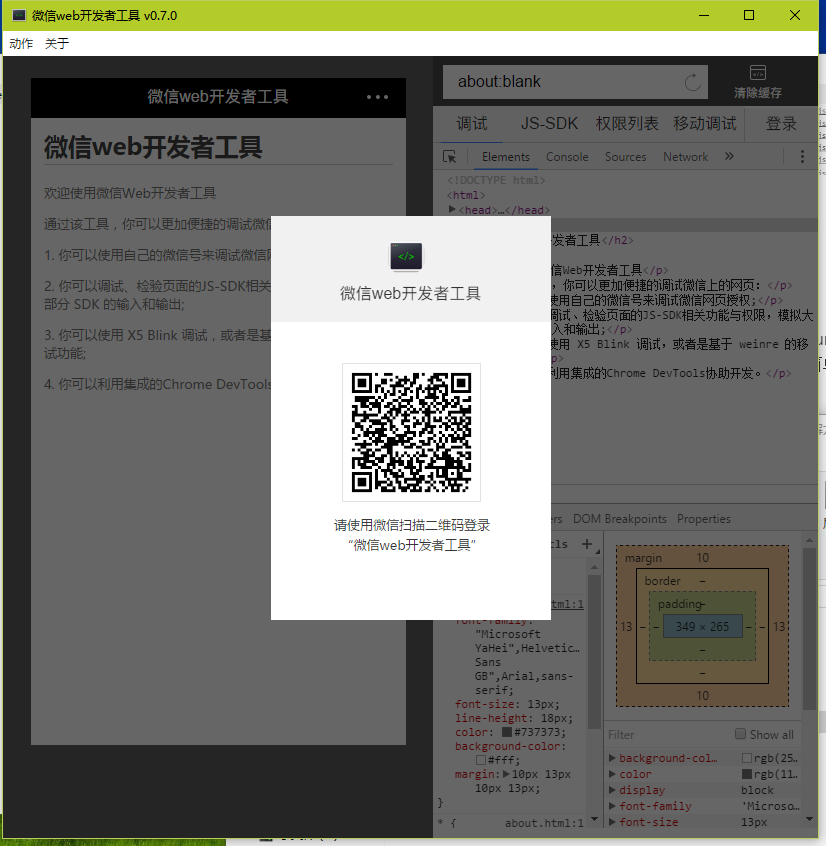Enable the Show all checkbox
Image resolution: width=826 pixels, height=846 pixels.
(741, 734)
